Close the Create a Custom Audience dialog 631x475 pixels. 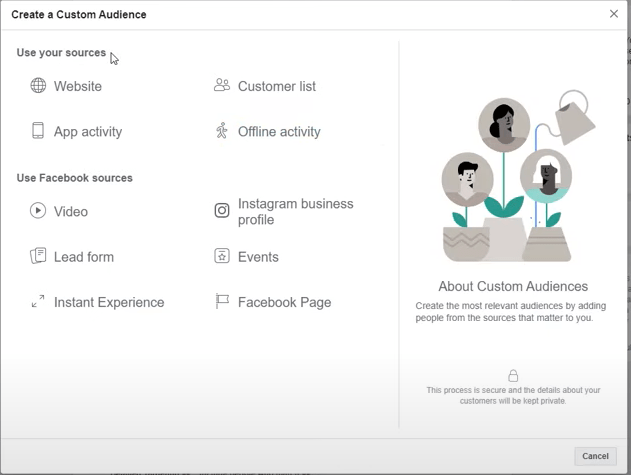(614, 14)
